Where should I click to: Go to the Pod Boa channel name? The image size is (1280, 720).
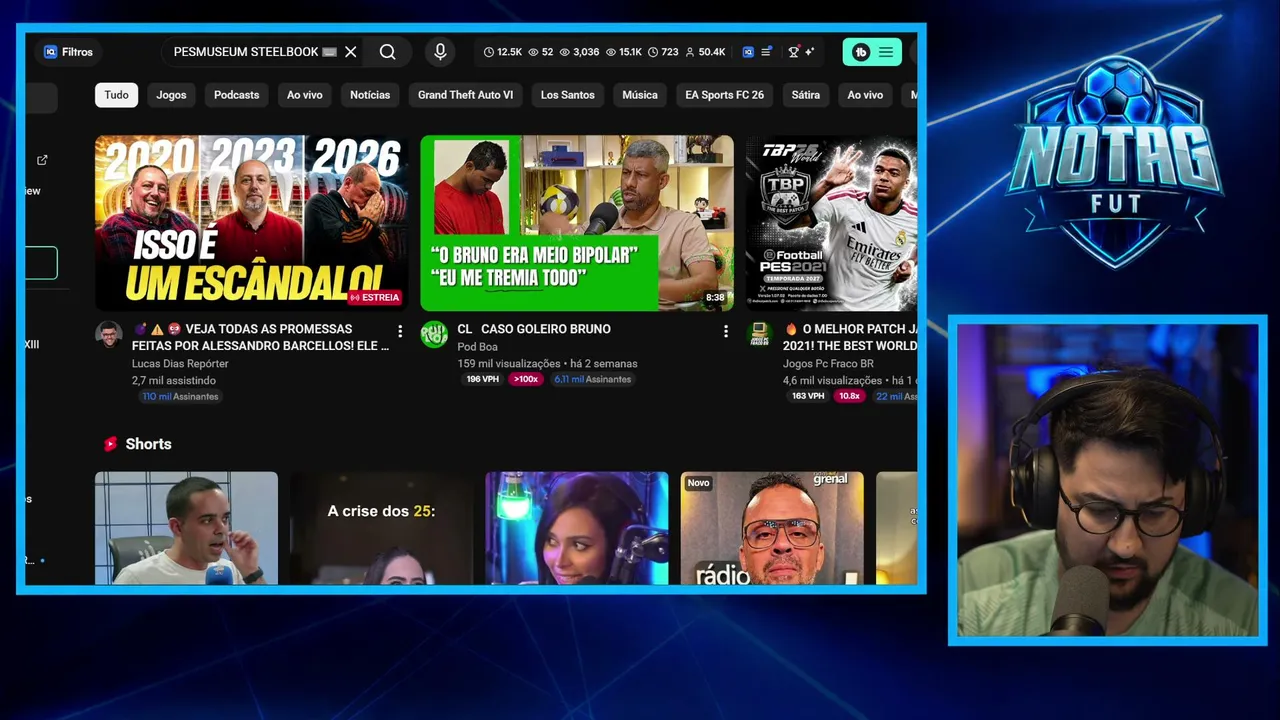pyautogui.click(x=477, y=347)
